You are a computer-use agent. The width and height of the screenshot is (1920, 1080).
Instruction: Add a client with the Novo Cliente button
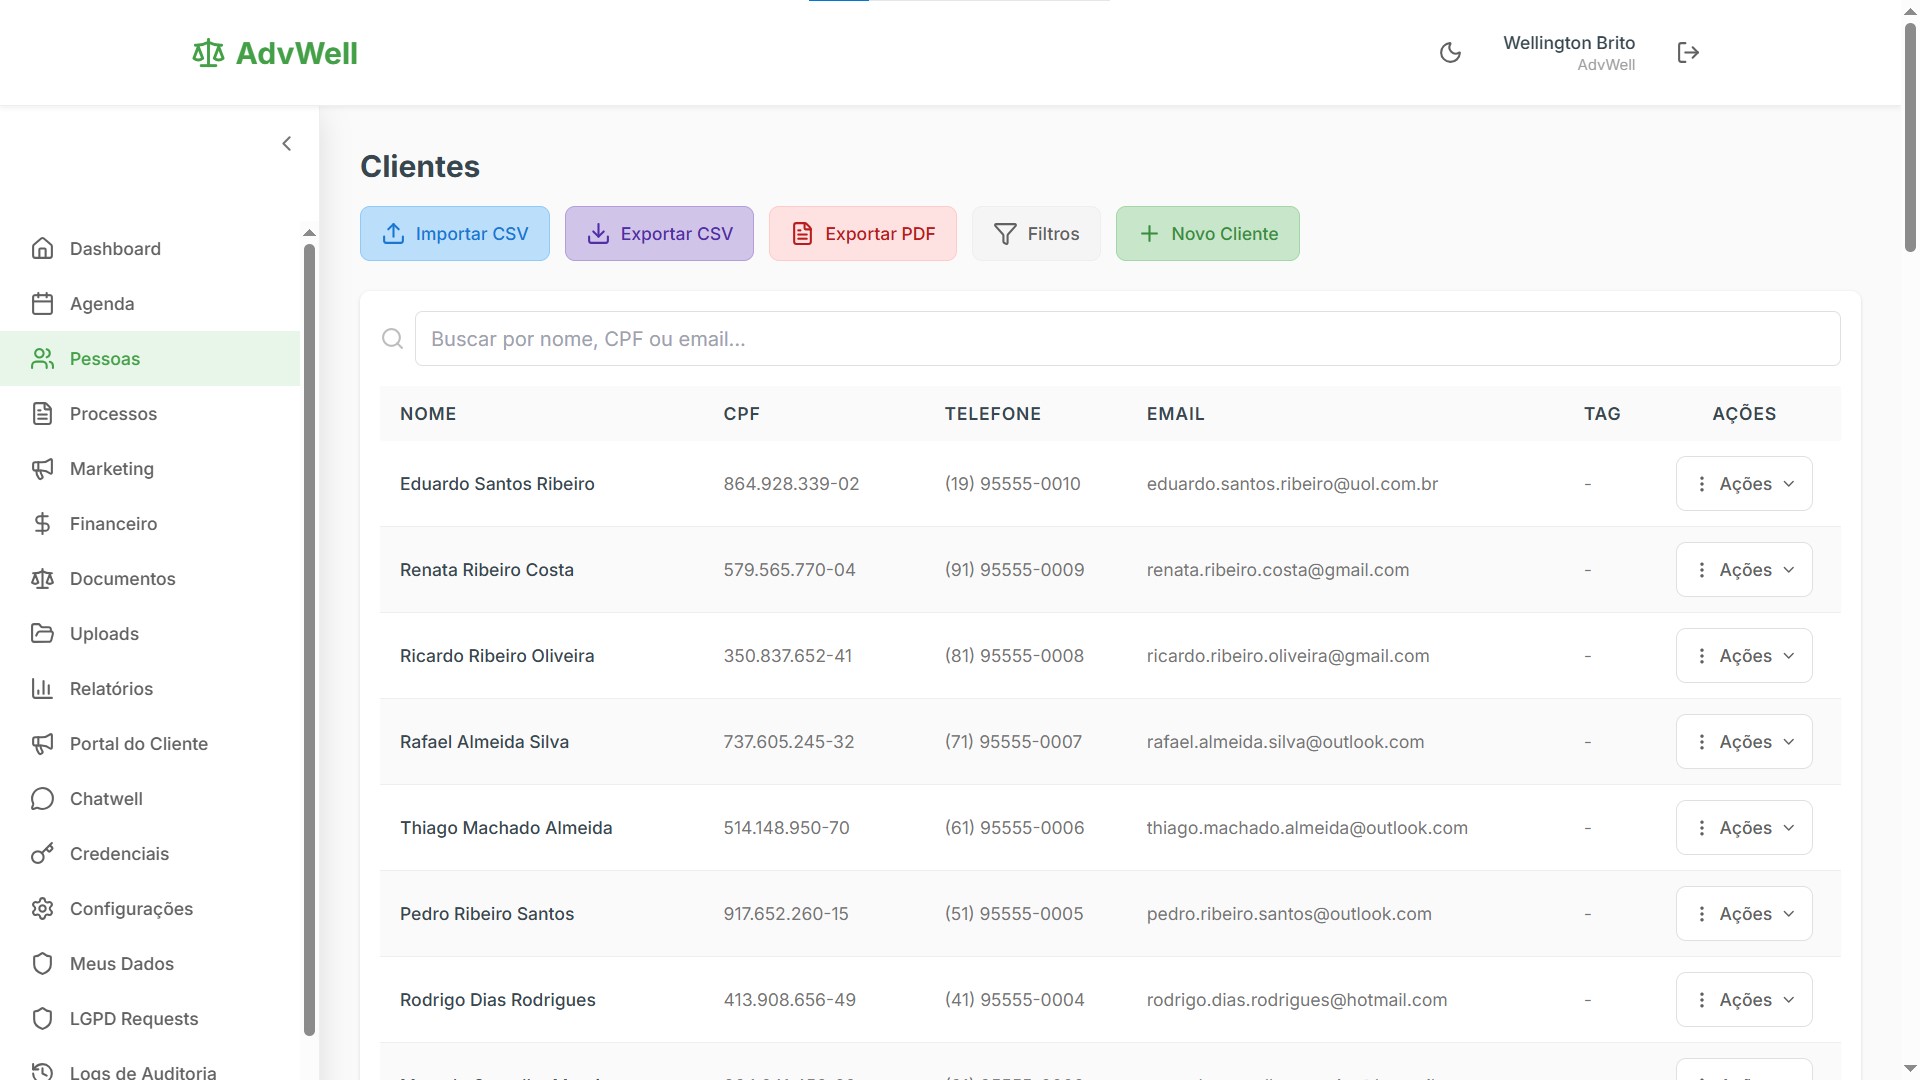[1207, 234]
